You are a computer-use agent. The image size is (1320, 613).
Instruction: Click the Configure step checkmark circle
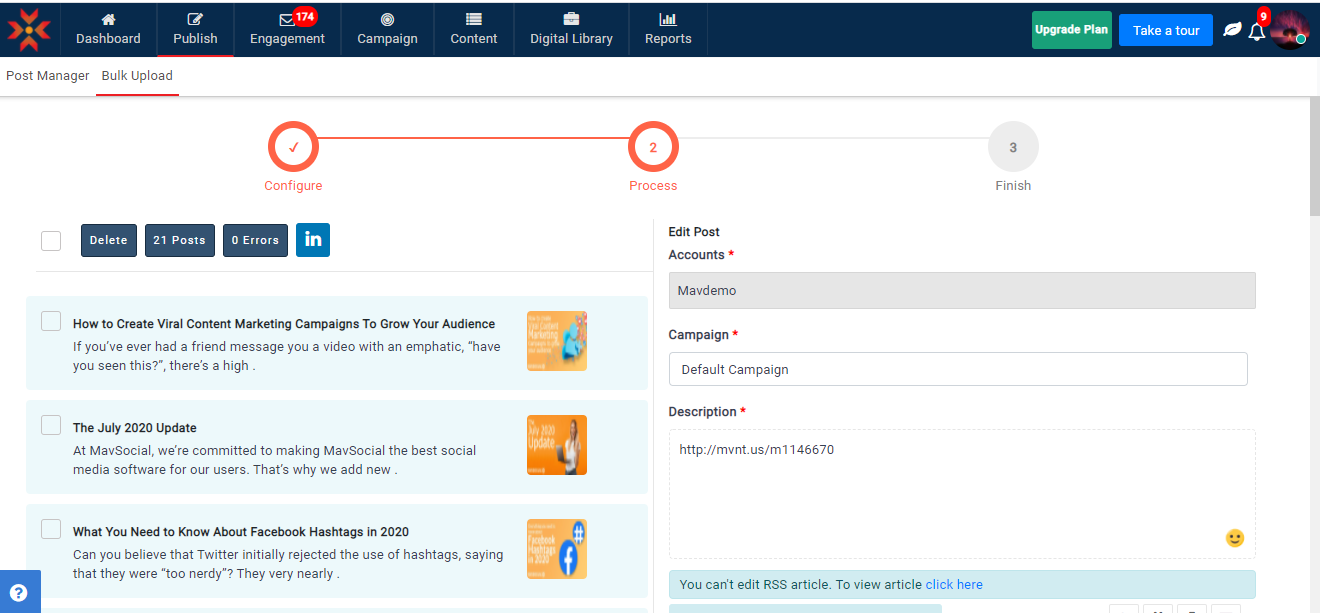[x=293, y=148]
